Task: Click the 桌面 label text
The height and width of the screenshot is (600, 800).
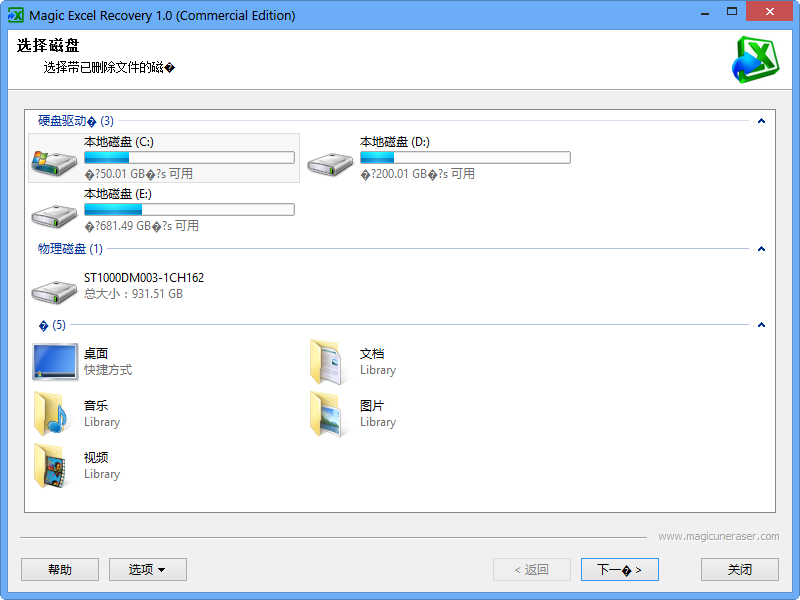Action: click(x=96, y=354)
